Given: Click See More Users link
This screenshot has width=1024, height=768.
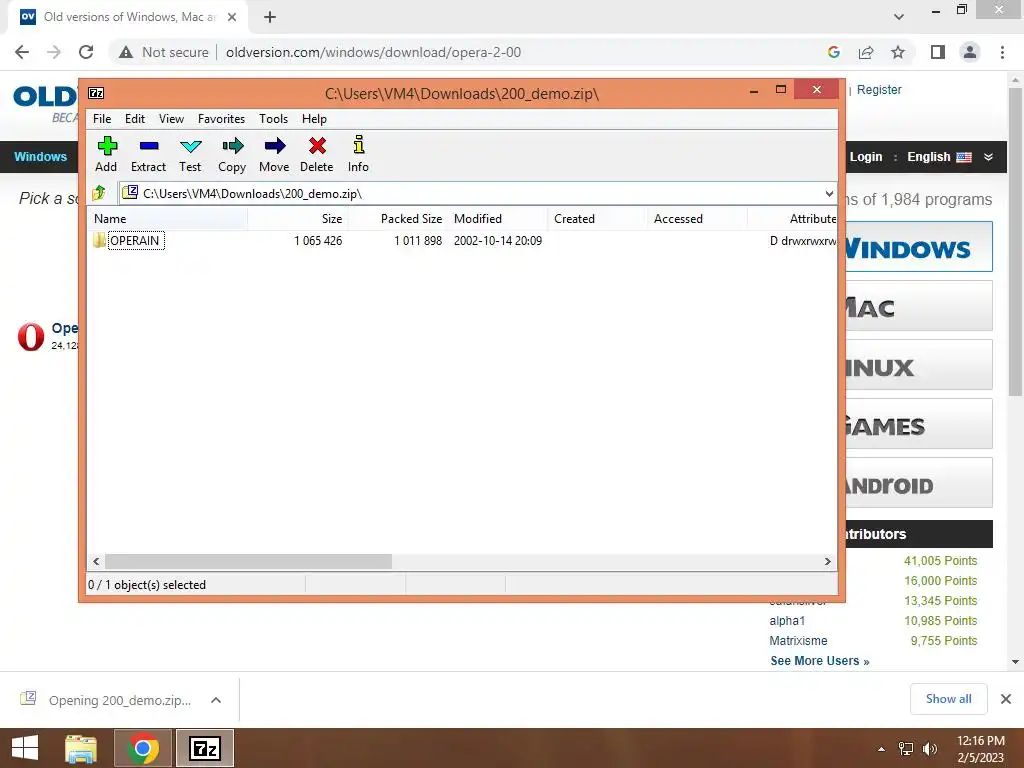Looking at the screenshot, I should point(820,660).
